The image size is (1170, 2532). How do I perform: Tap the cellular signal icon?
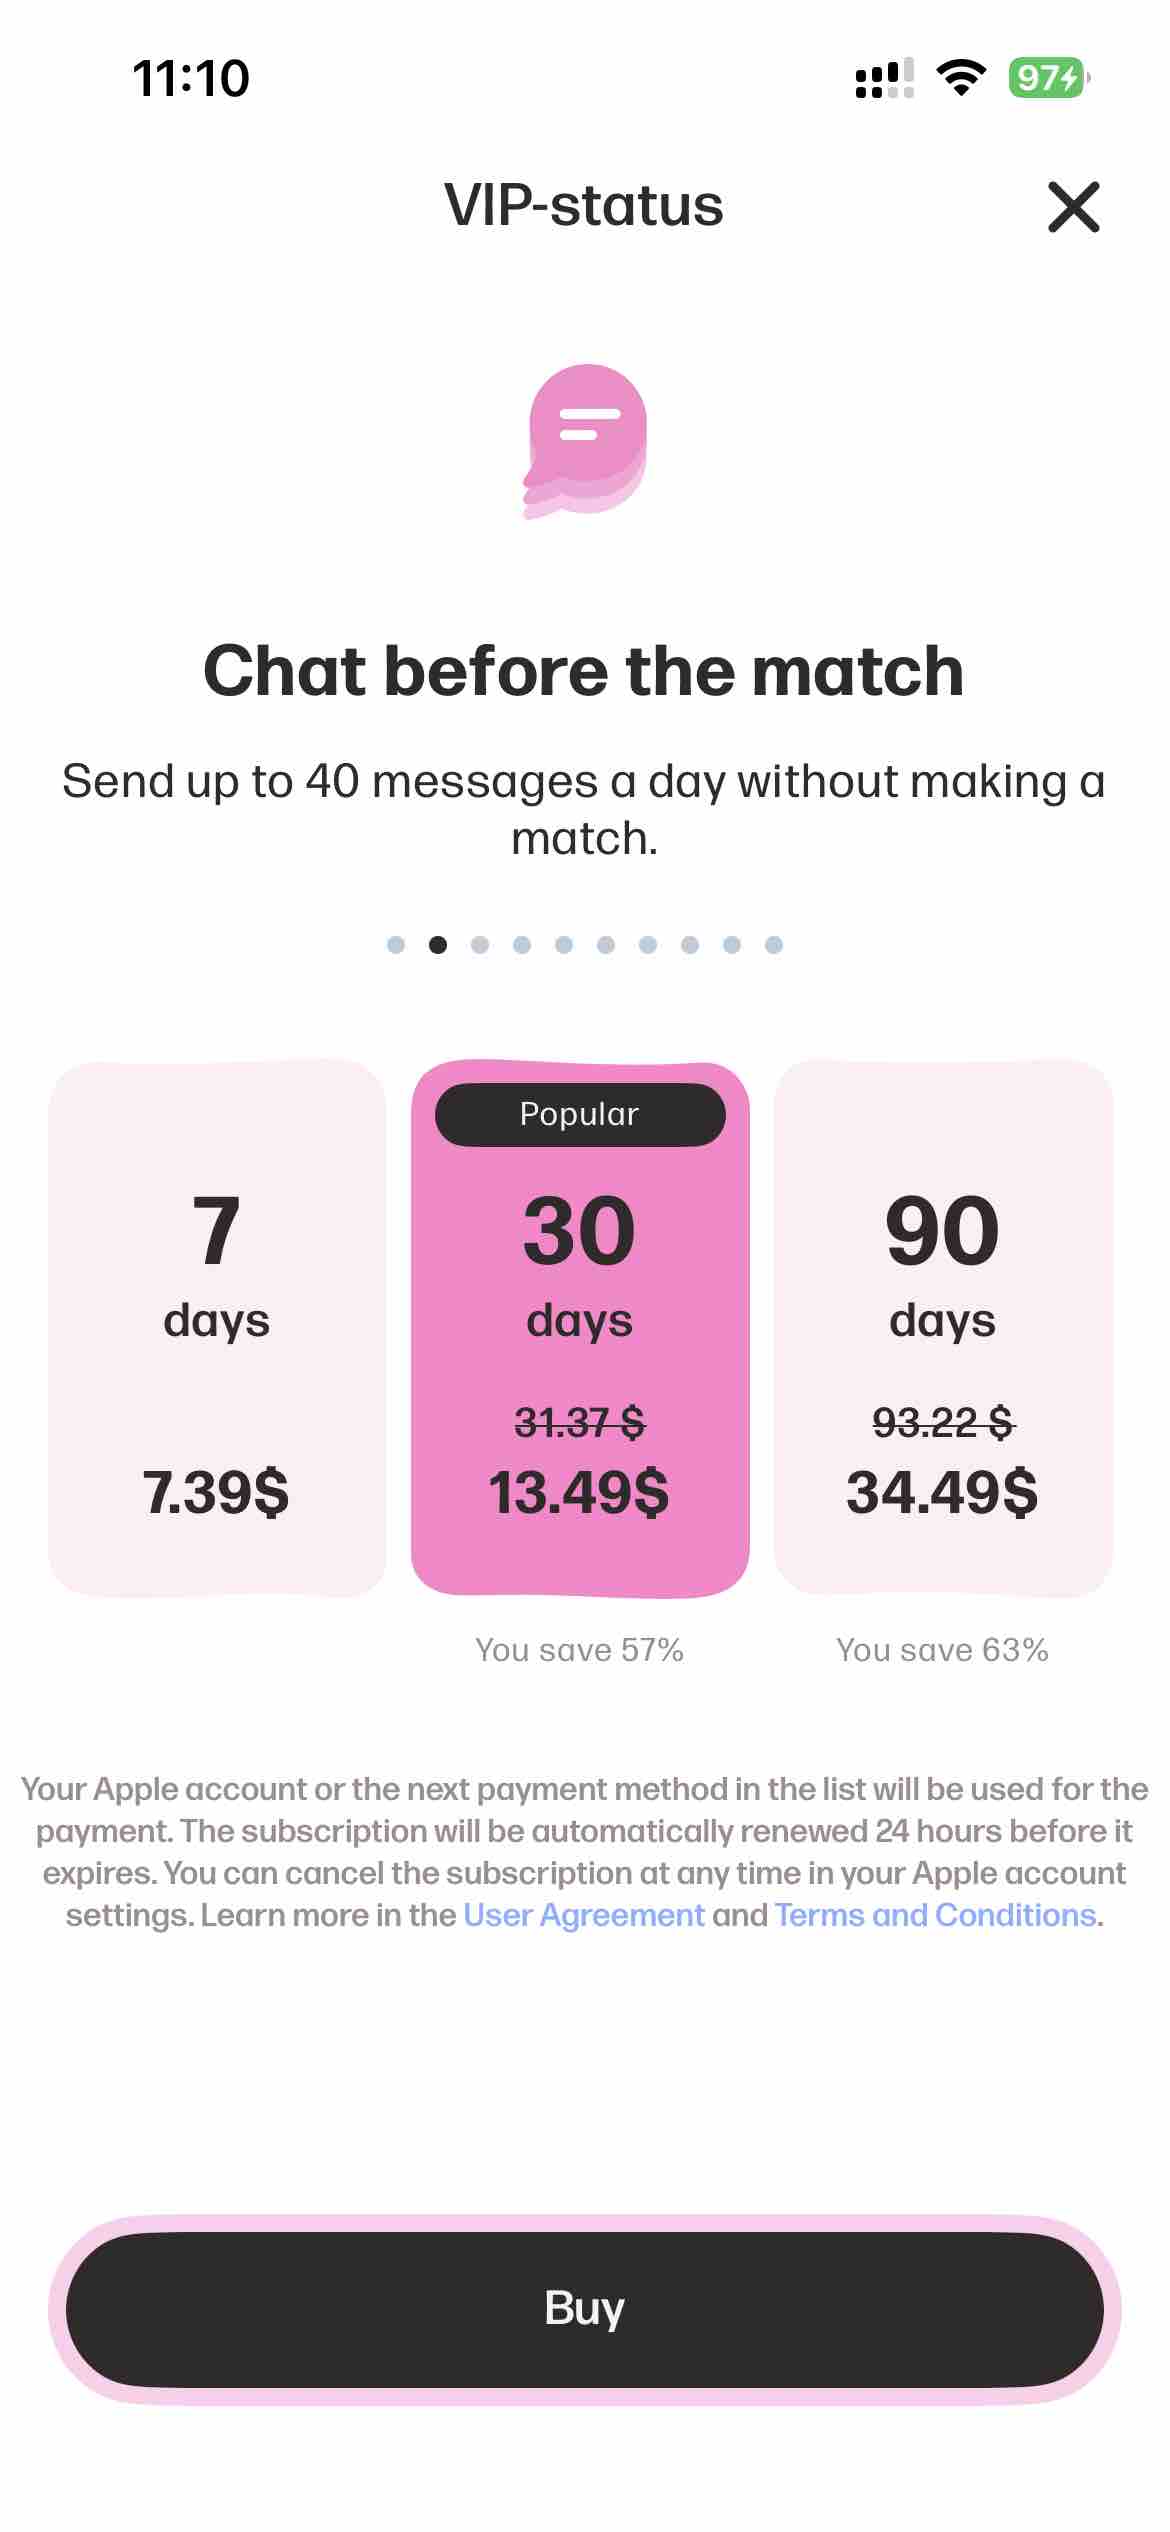click(x=884, y=78)
